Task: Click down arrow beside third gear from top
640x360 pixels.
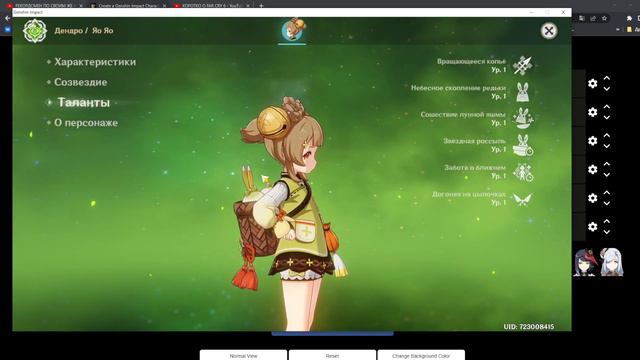Action: (x=607, y=146)
